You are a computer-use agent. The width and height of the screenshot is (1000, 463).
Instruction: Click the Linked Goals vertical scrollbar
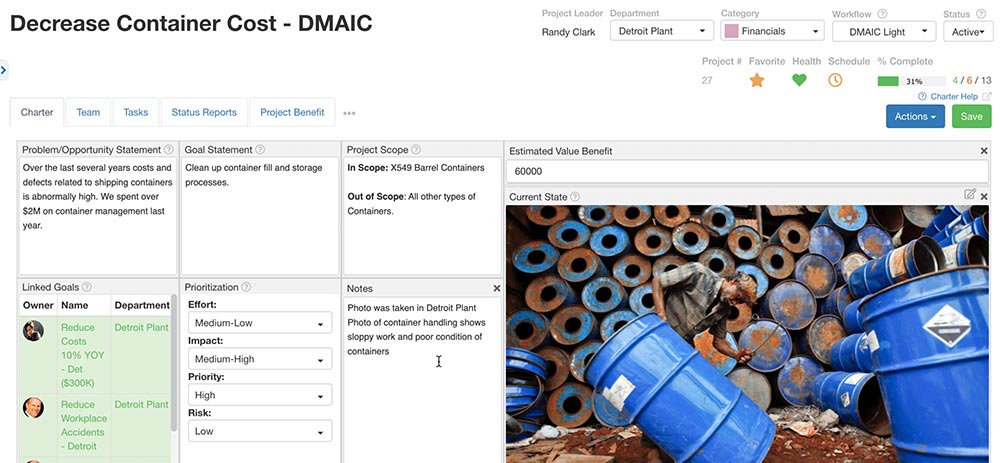tap(173, 364)
